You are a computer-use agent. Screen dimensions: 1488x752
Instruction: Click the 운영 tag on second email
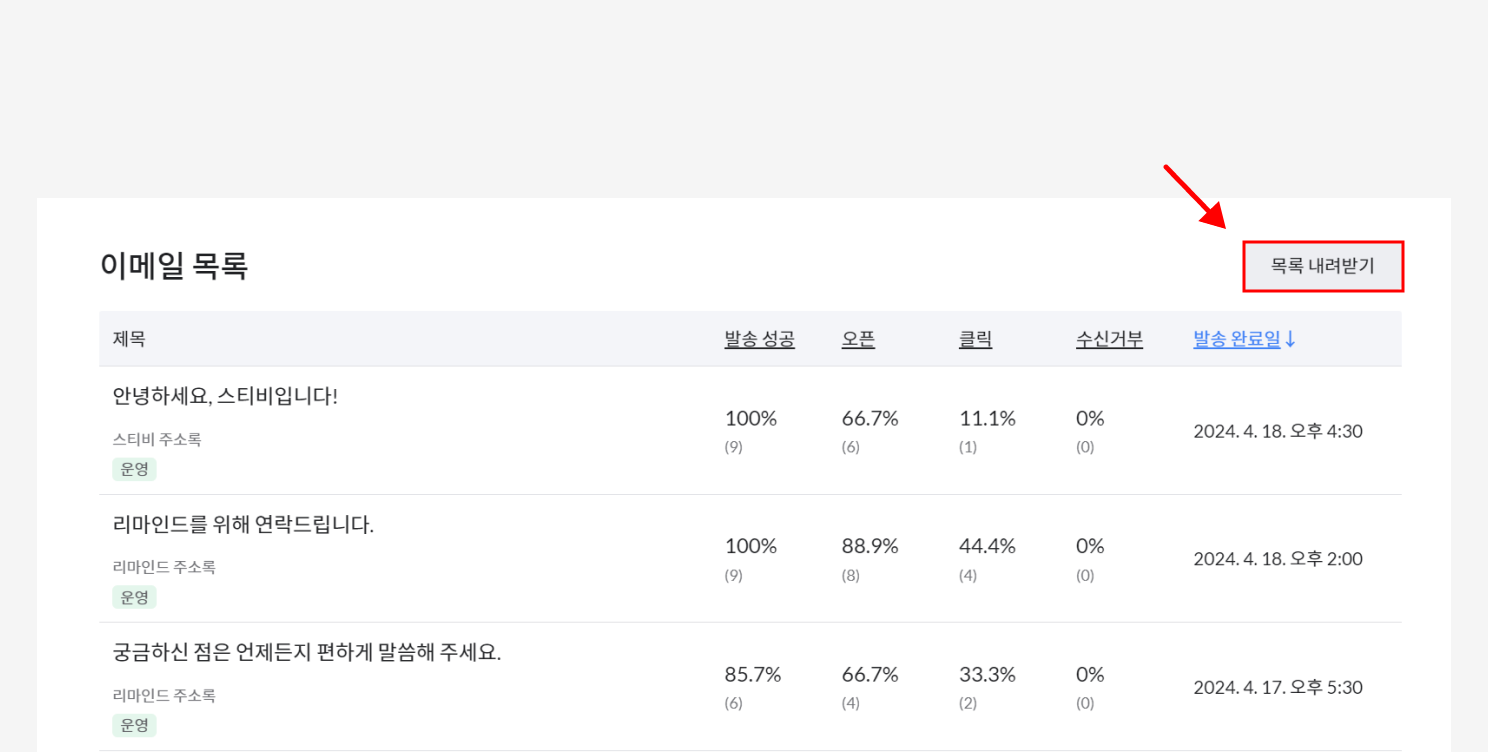coord(134,597)
